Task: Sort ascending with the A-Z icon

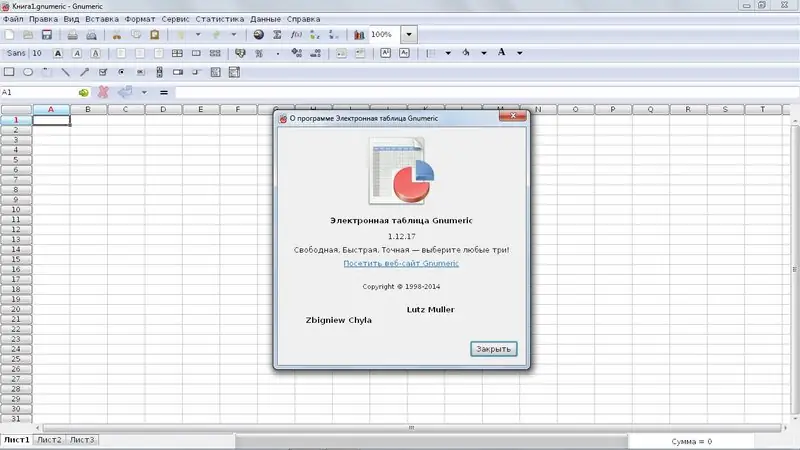Action: [x=315, y=35]
